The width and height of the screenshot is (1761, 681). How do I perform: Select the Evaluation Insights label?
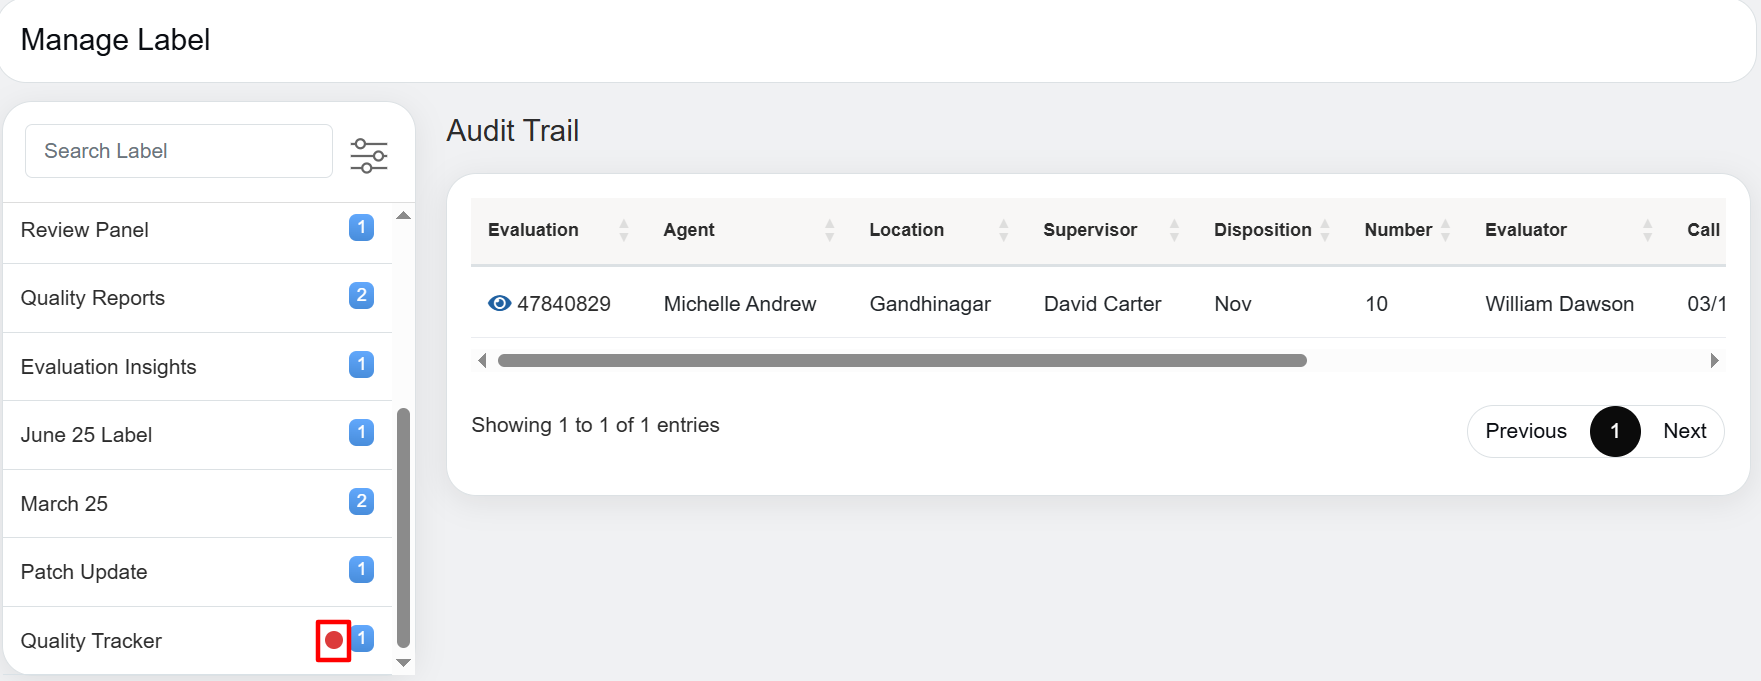[108, 367]
